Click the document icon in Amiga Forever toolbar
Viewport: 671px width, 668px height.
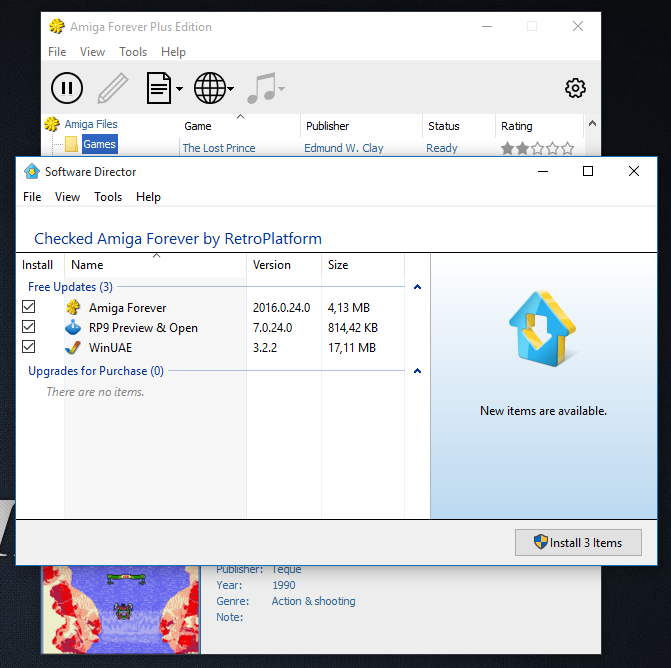point(159,88)
